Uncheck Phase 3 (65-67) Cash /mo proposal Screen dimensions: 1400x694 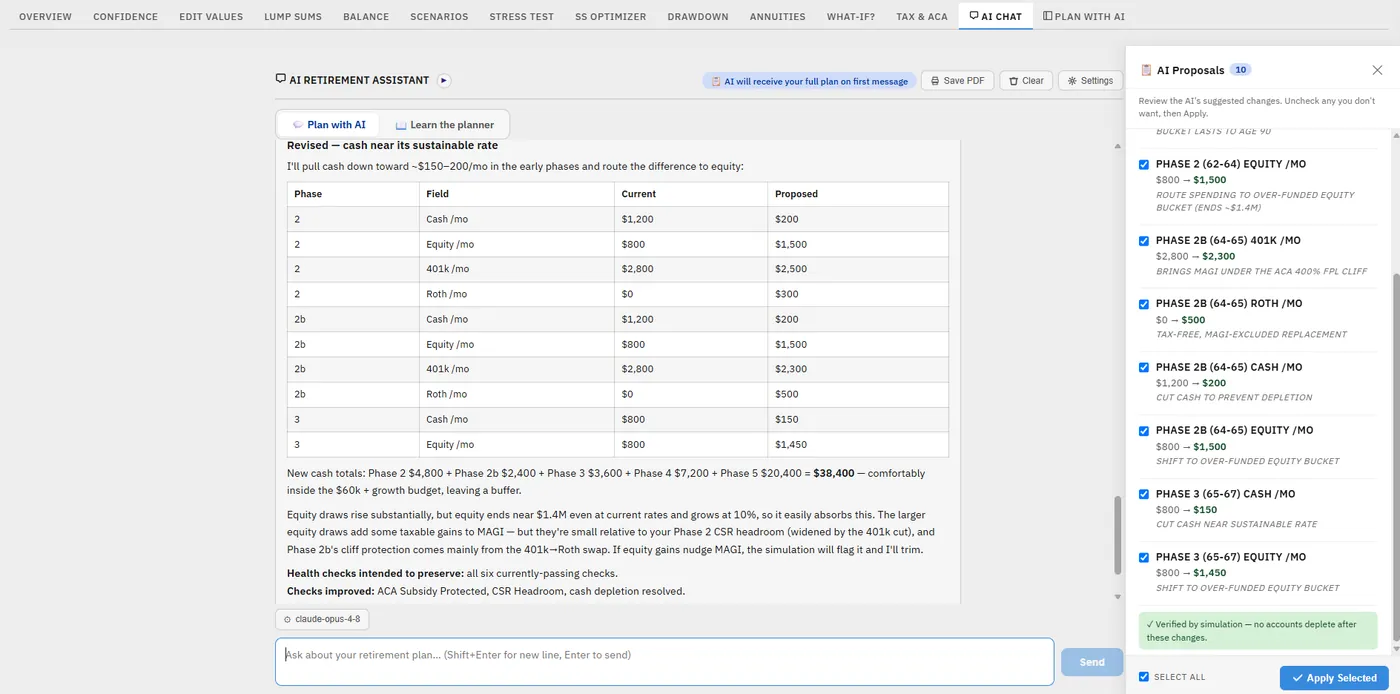coord(1144,494)
